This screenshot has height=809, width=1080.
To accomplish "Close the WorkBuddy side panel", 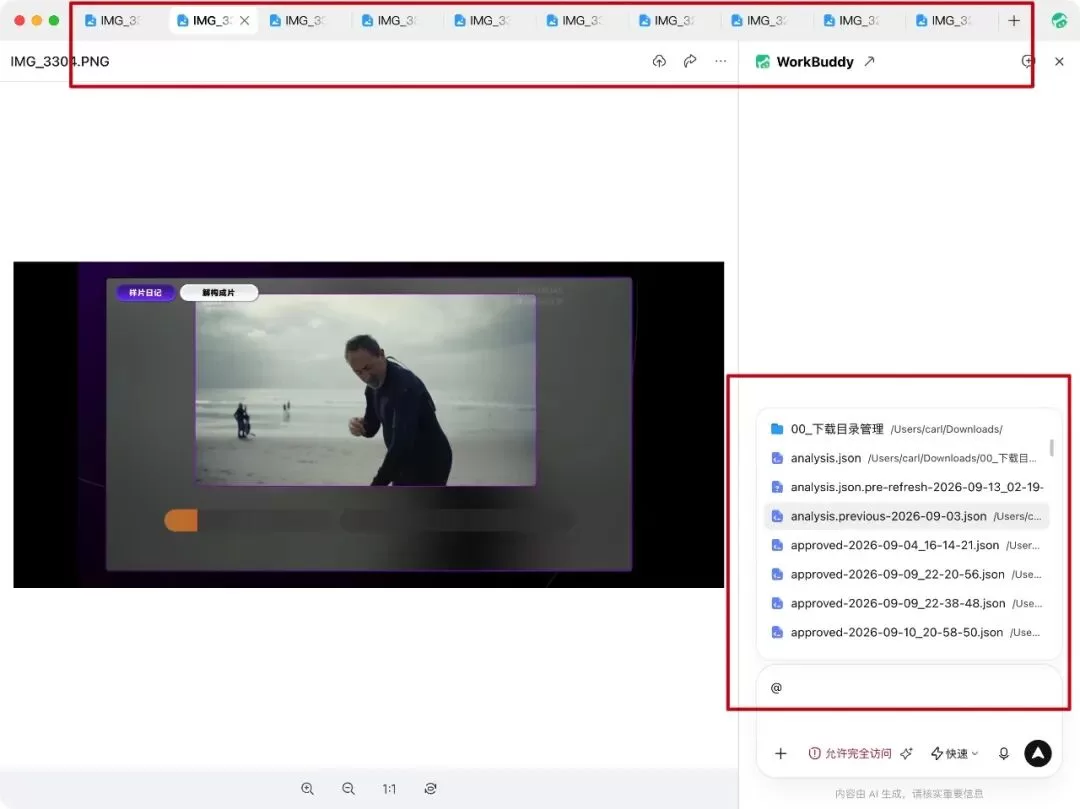I will coord(1059,61).
